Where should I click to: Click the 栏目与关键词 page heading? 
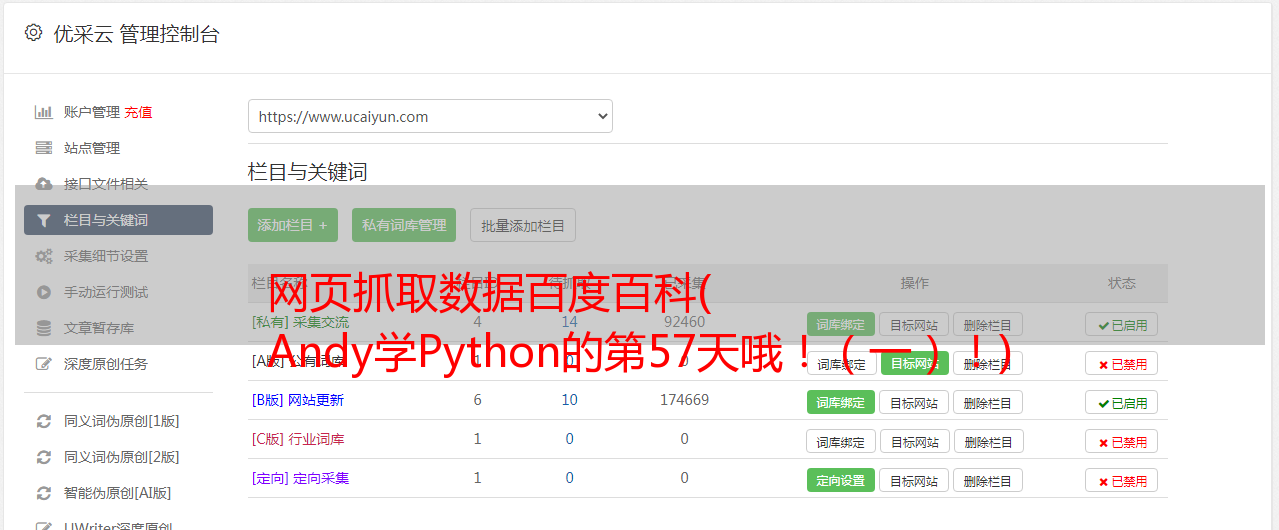pyautogui.click(x=308, y=172)
